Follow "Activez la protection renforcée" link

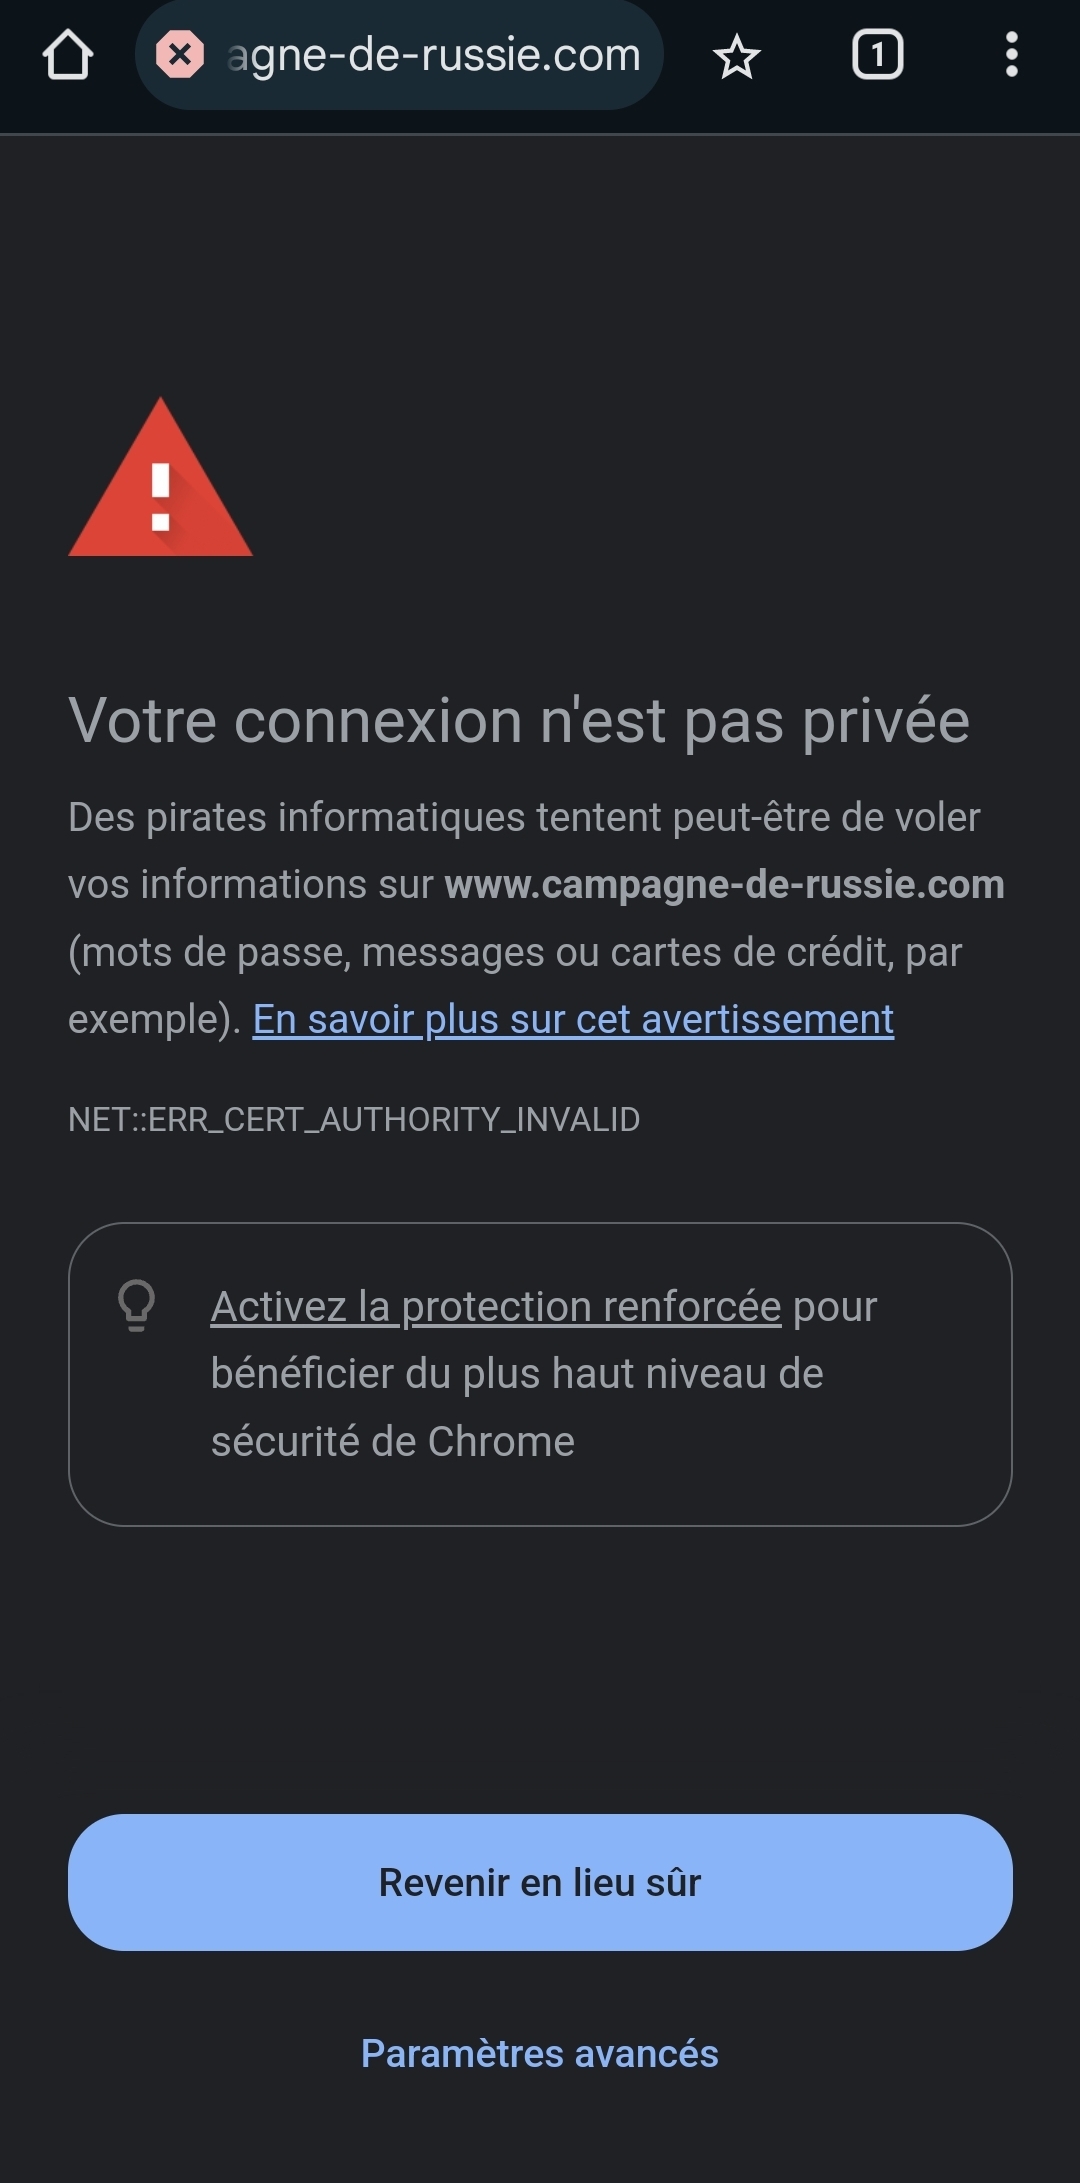click(x=496, y=1306)
